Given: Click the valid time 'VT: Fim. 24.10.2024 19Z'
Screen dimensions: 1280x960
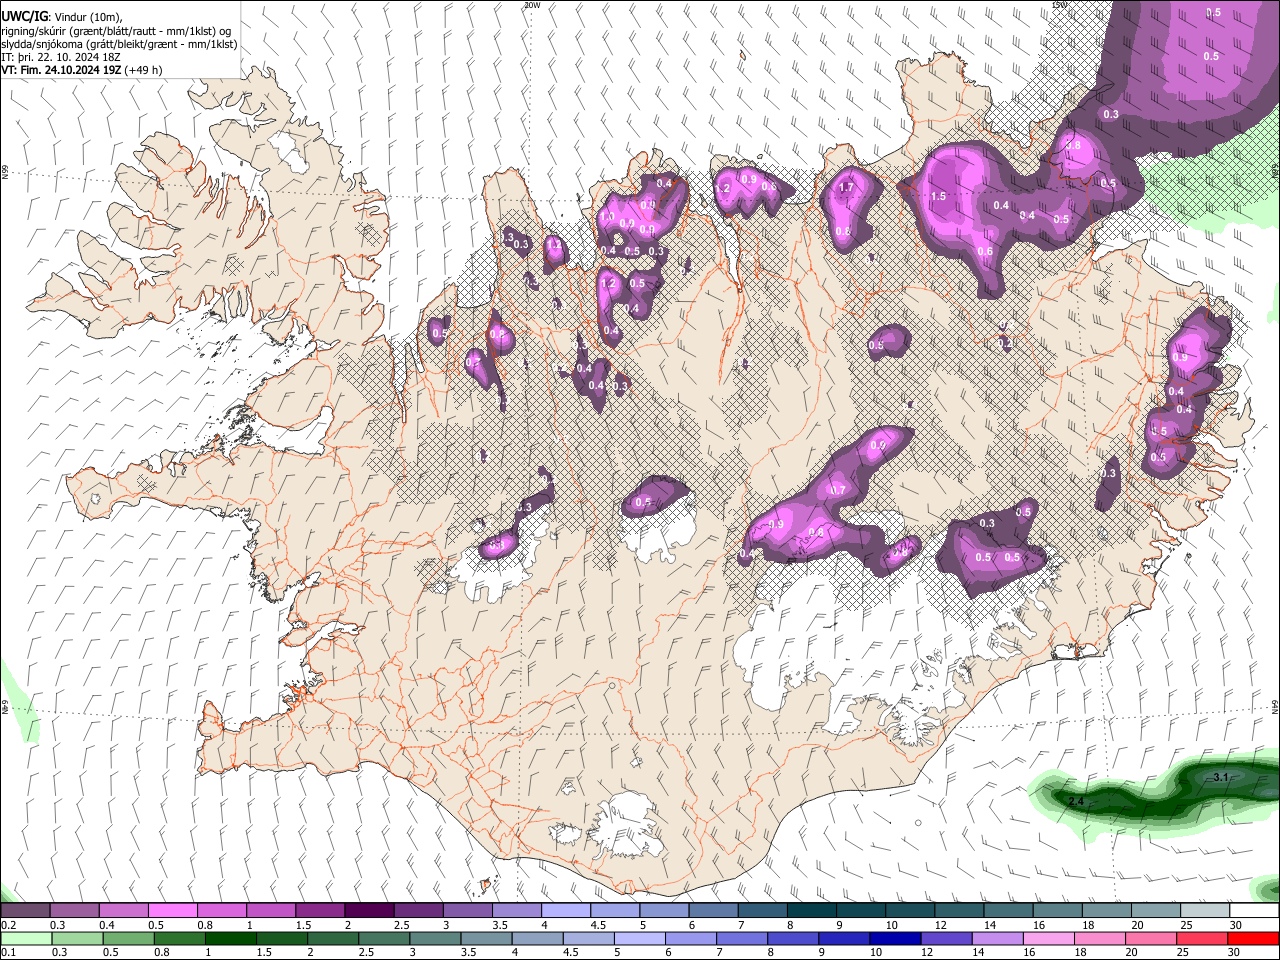Looking at the screenshot, I should tap(61, 70).
